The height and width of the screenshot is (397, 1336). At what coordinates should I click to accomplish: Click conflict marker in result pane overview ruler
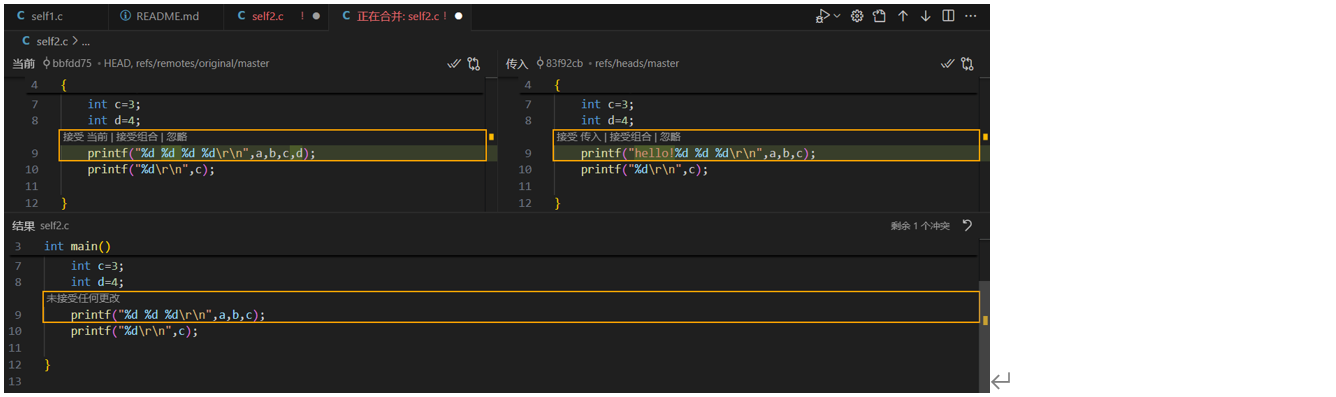tap(985, 321)
